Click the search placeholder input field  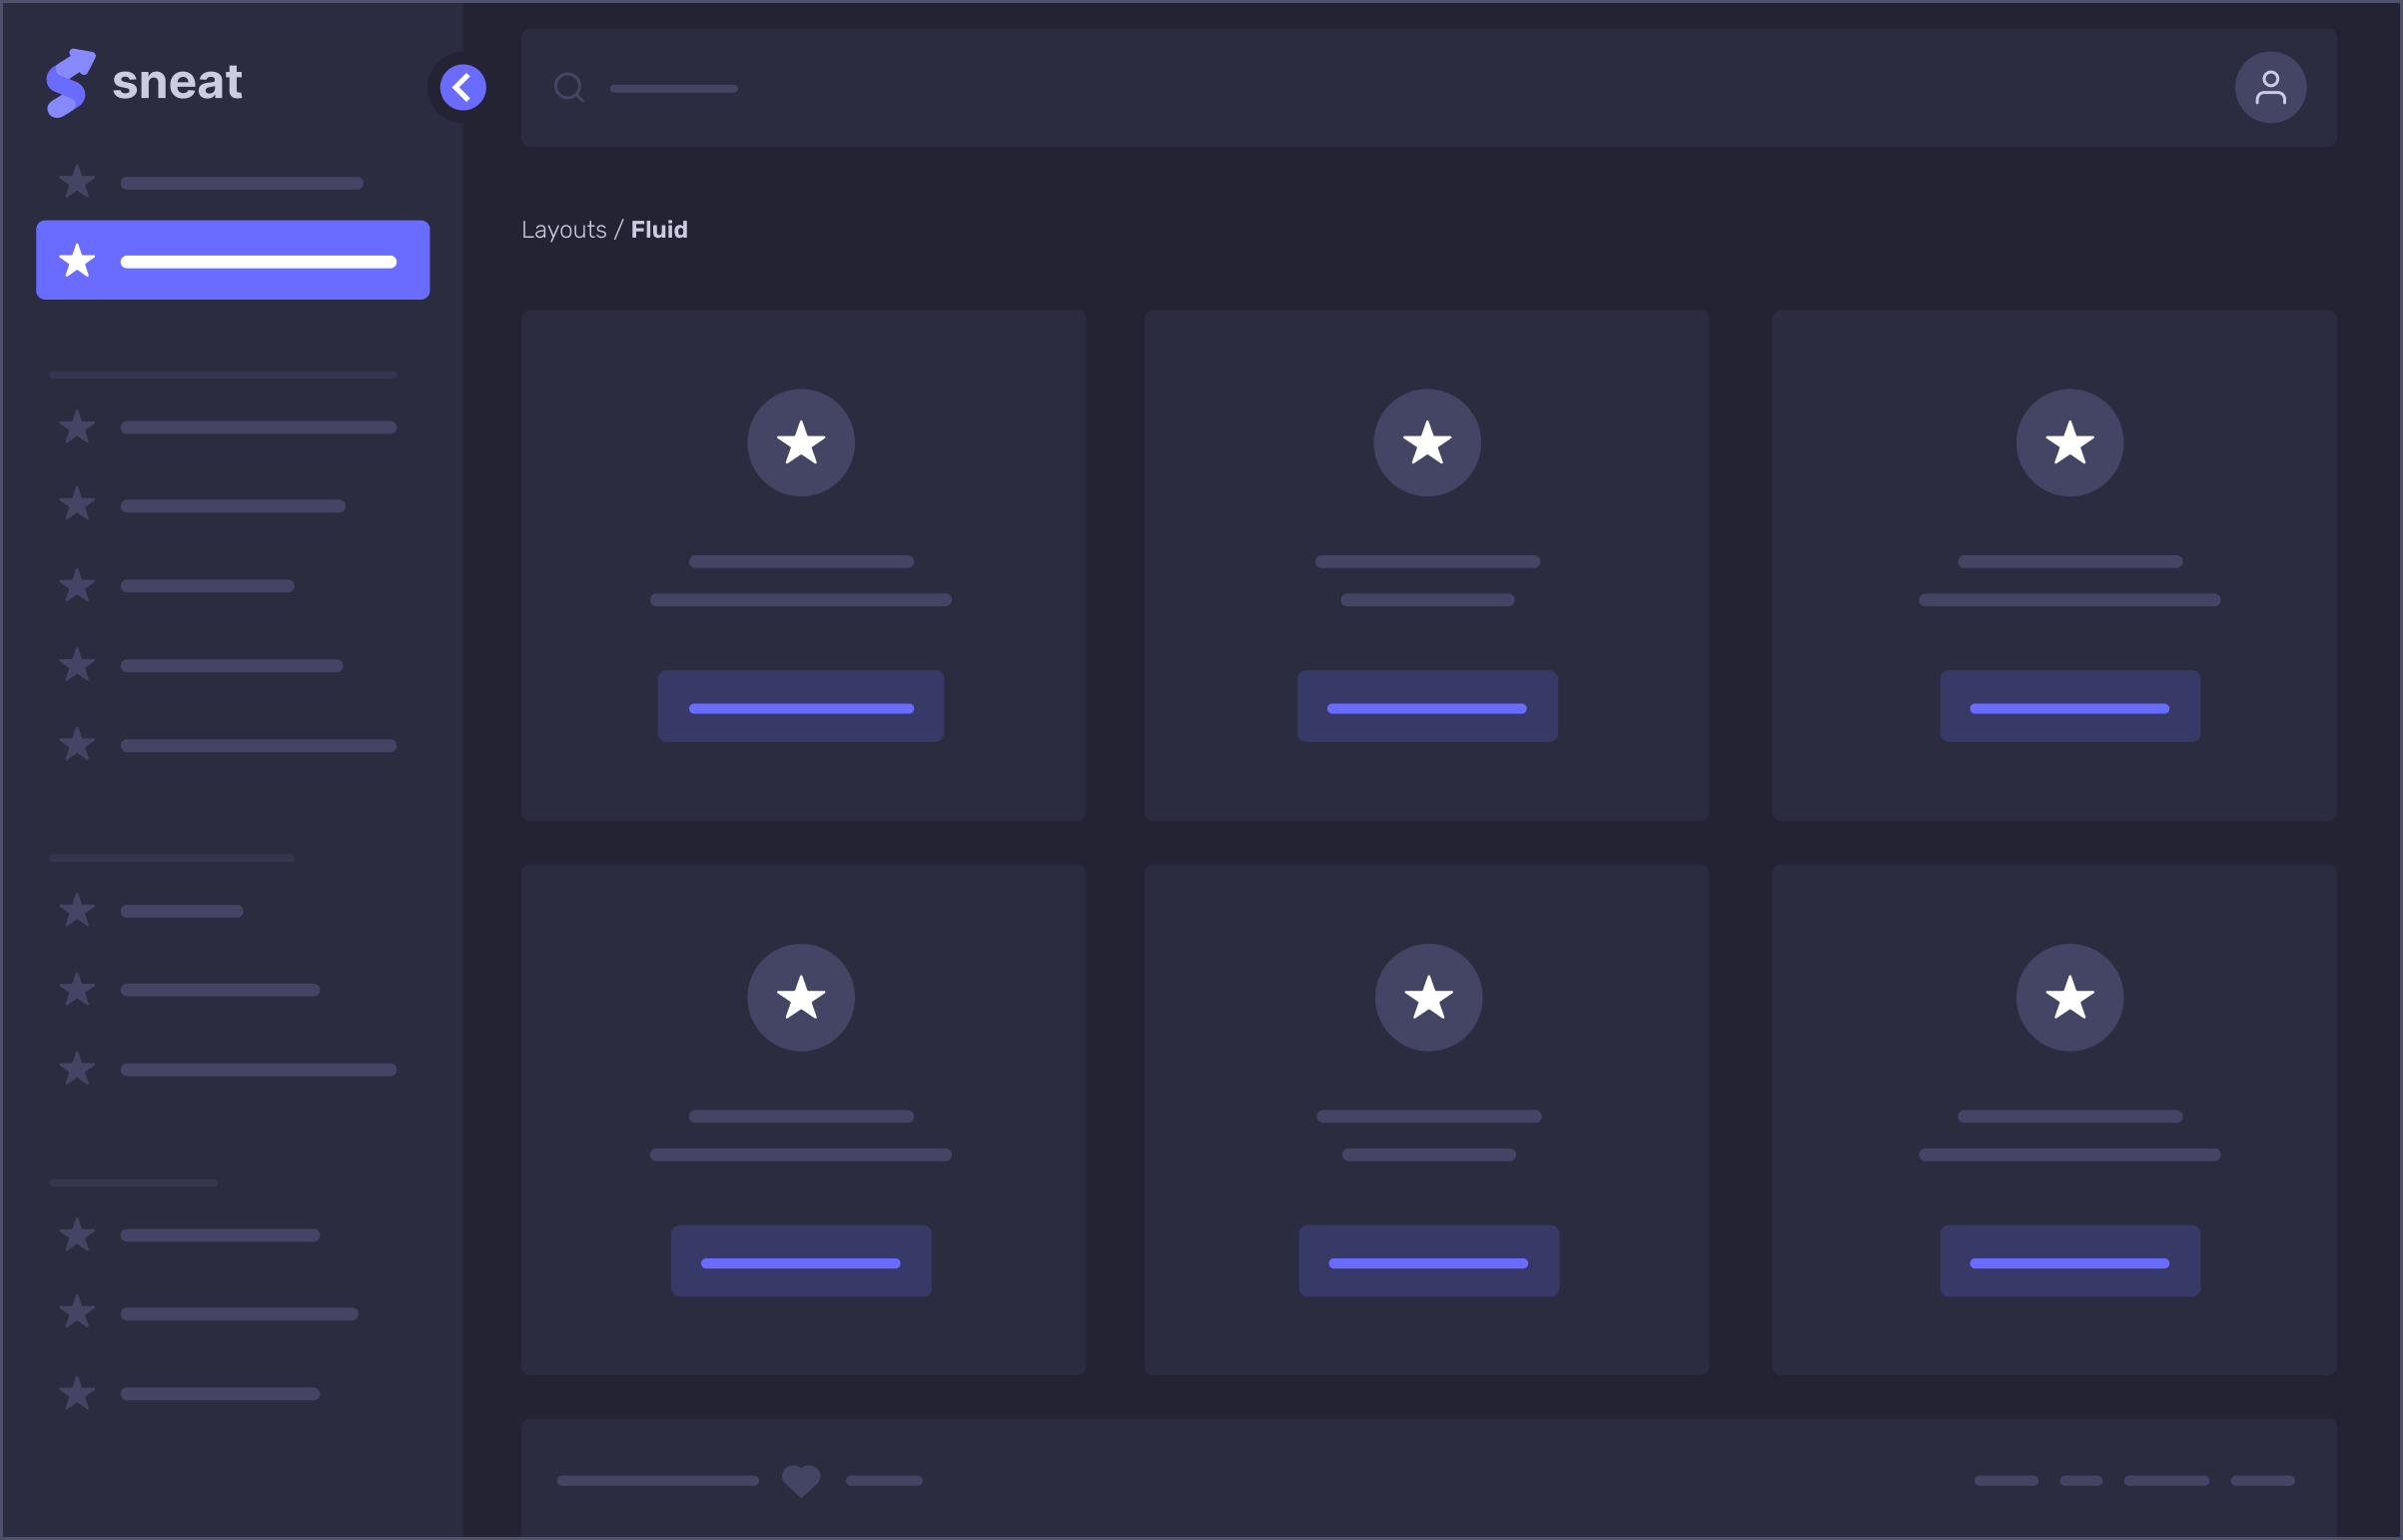673,89
